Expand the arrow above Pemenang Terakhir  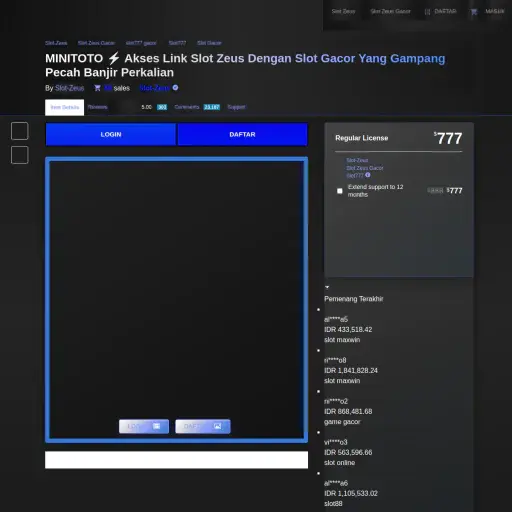coord(327,287)
